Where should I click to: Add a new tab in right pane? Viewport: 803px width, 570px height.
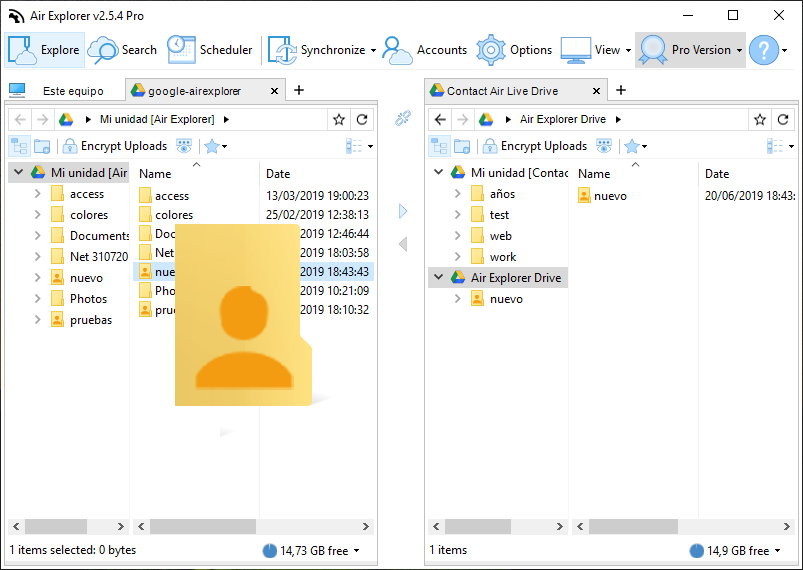[x=621, y=90]
